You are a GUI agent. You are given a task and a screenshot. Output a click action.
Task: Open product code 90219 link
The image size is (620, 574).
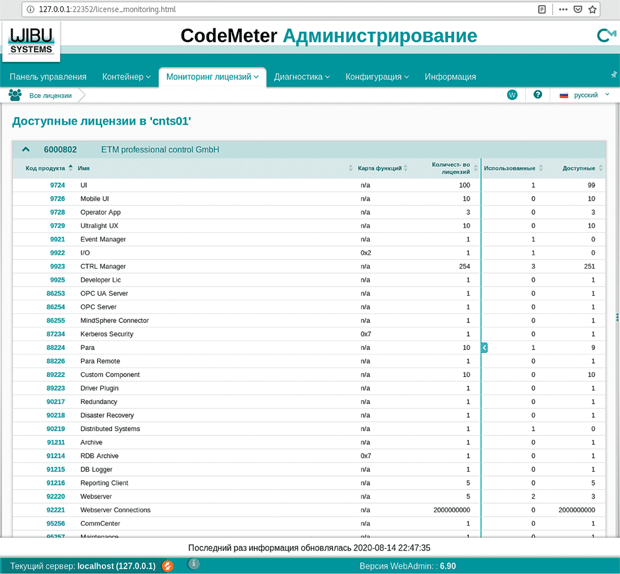(56, 429)
